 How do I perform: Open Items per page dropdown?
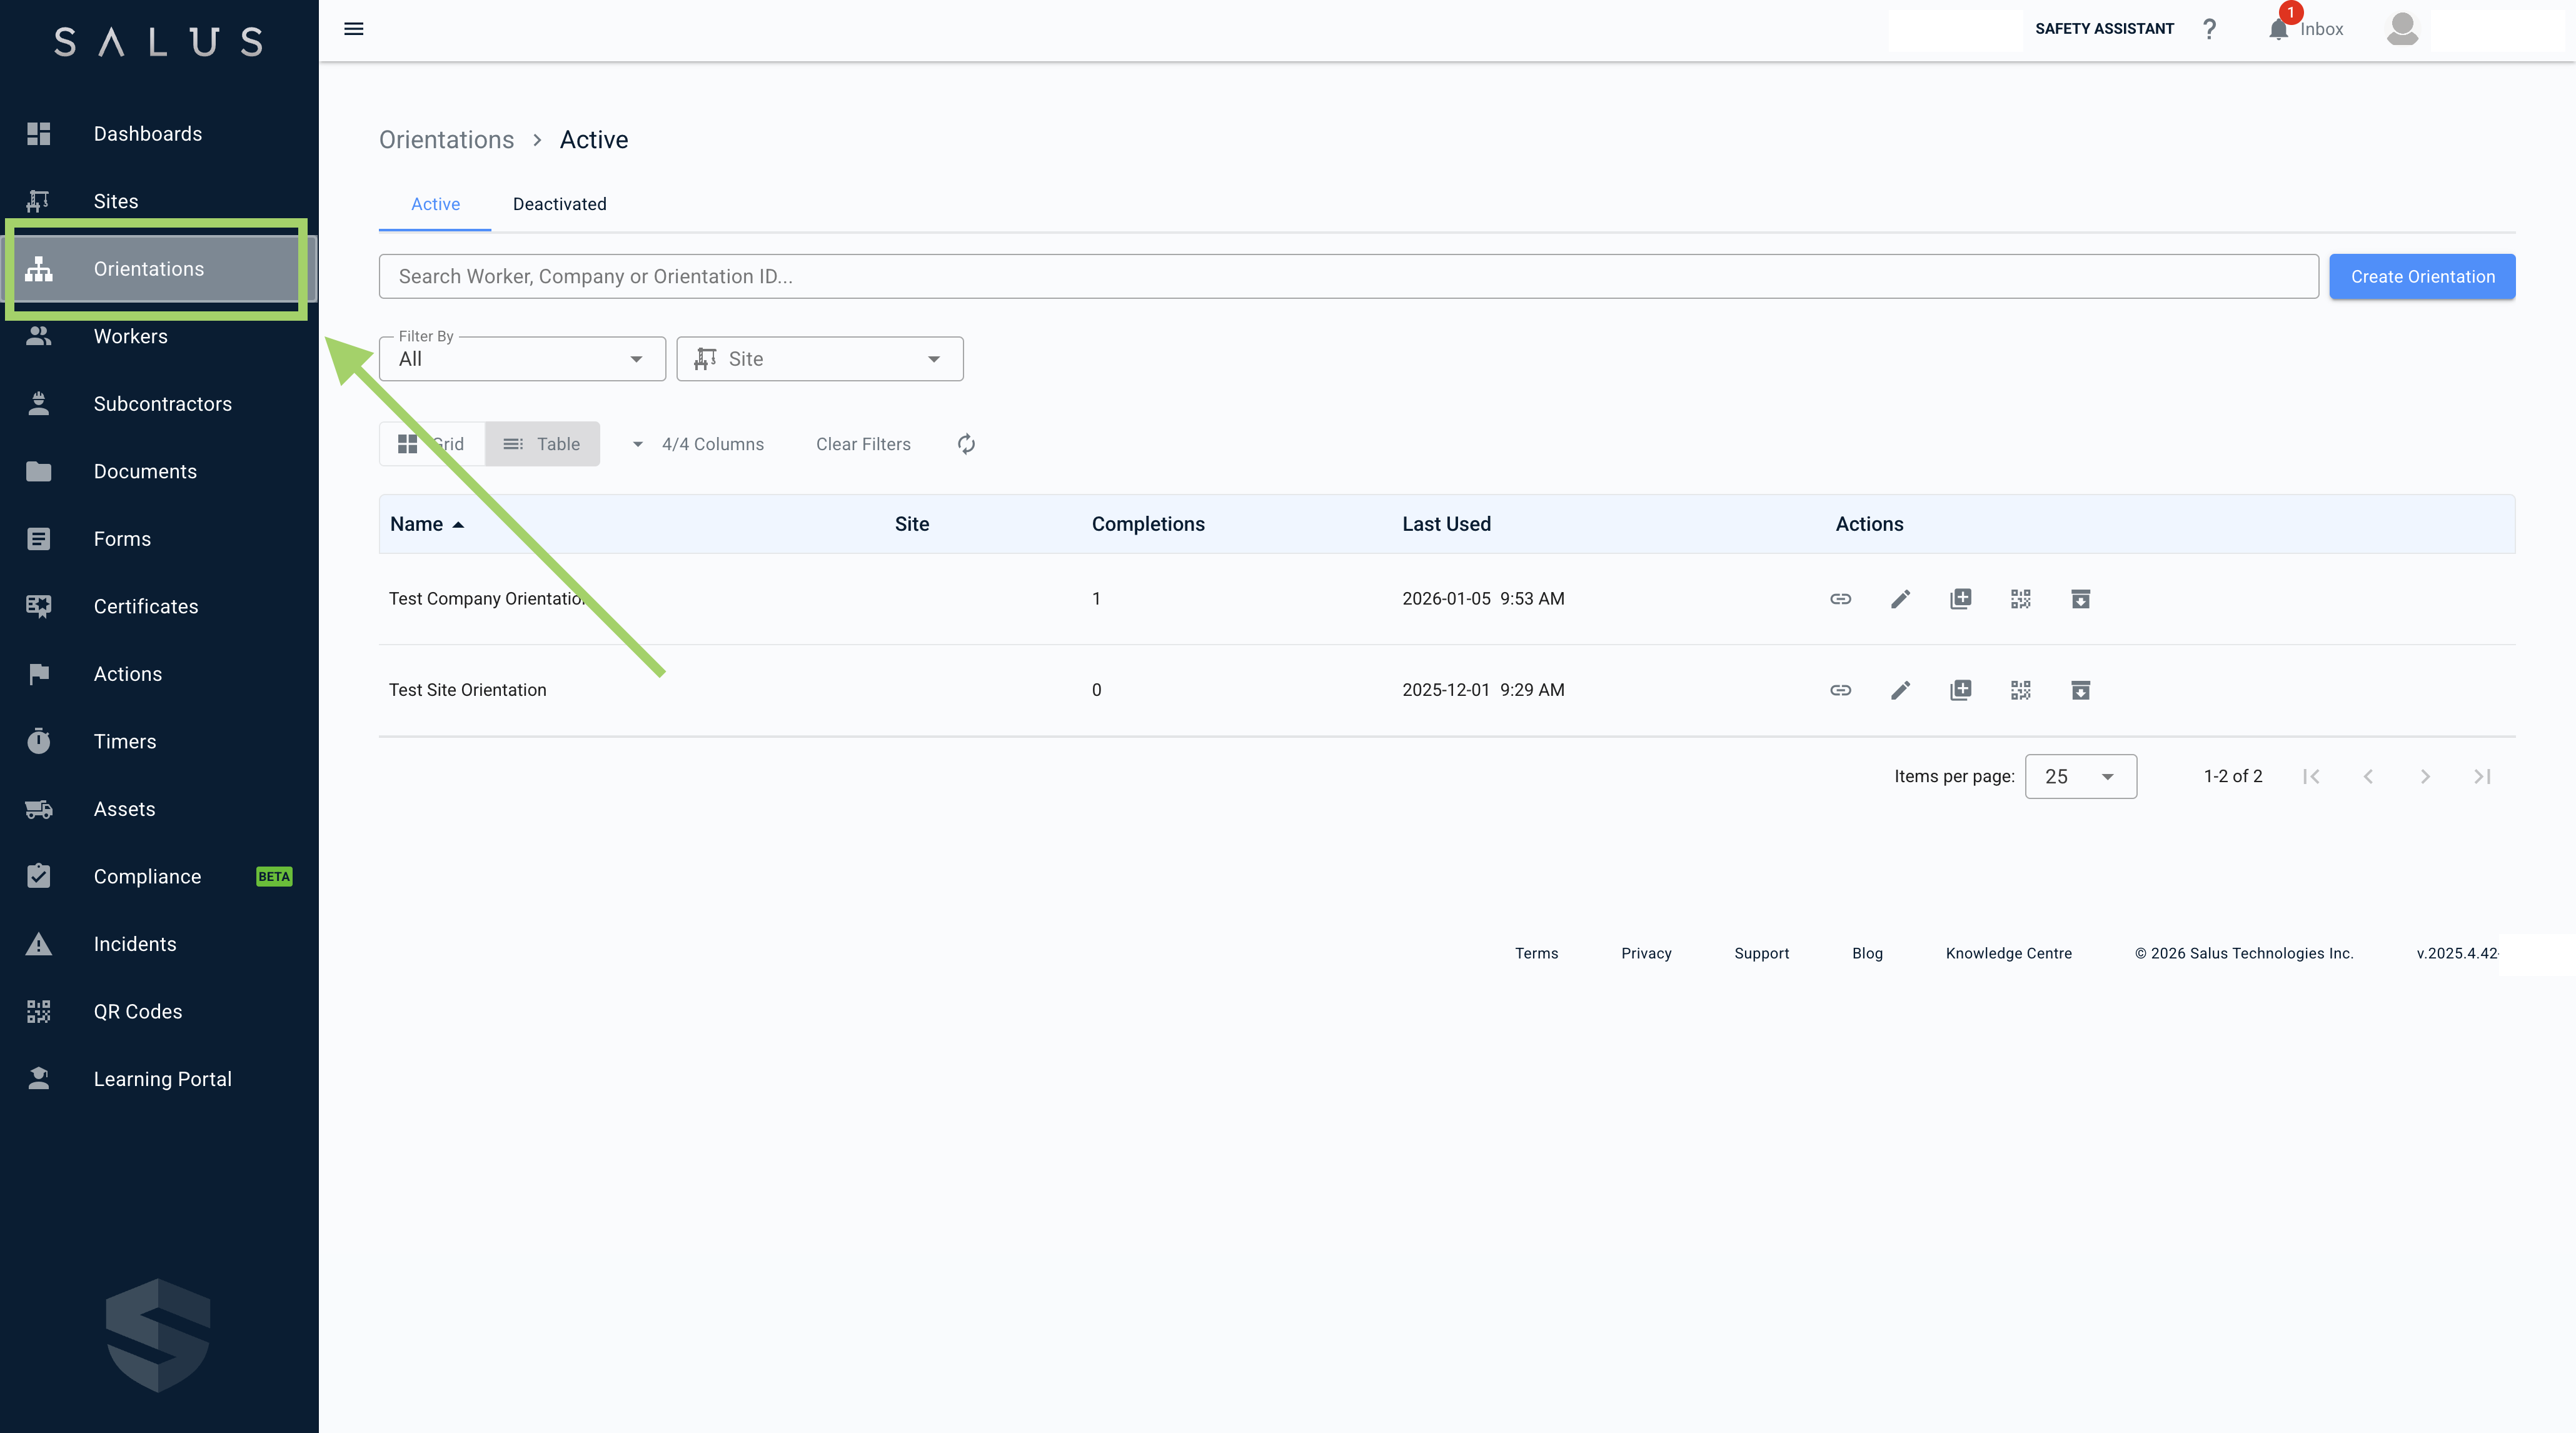(2080, 776)
